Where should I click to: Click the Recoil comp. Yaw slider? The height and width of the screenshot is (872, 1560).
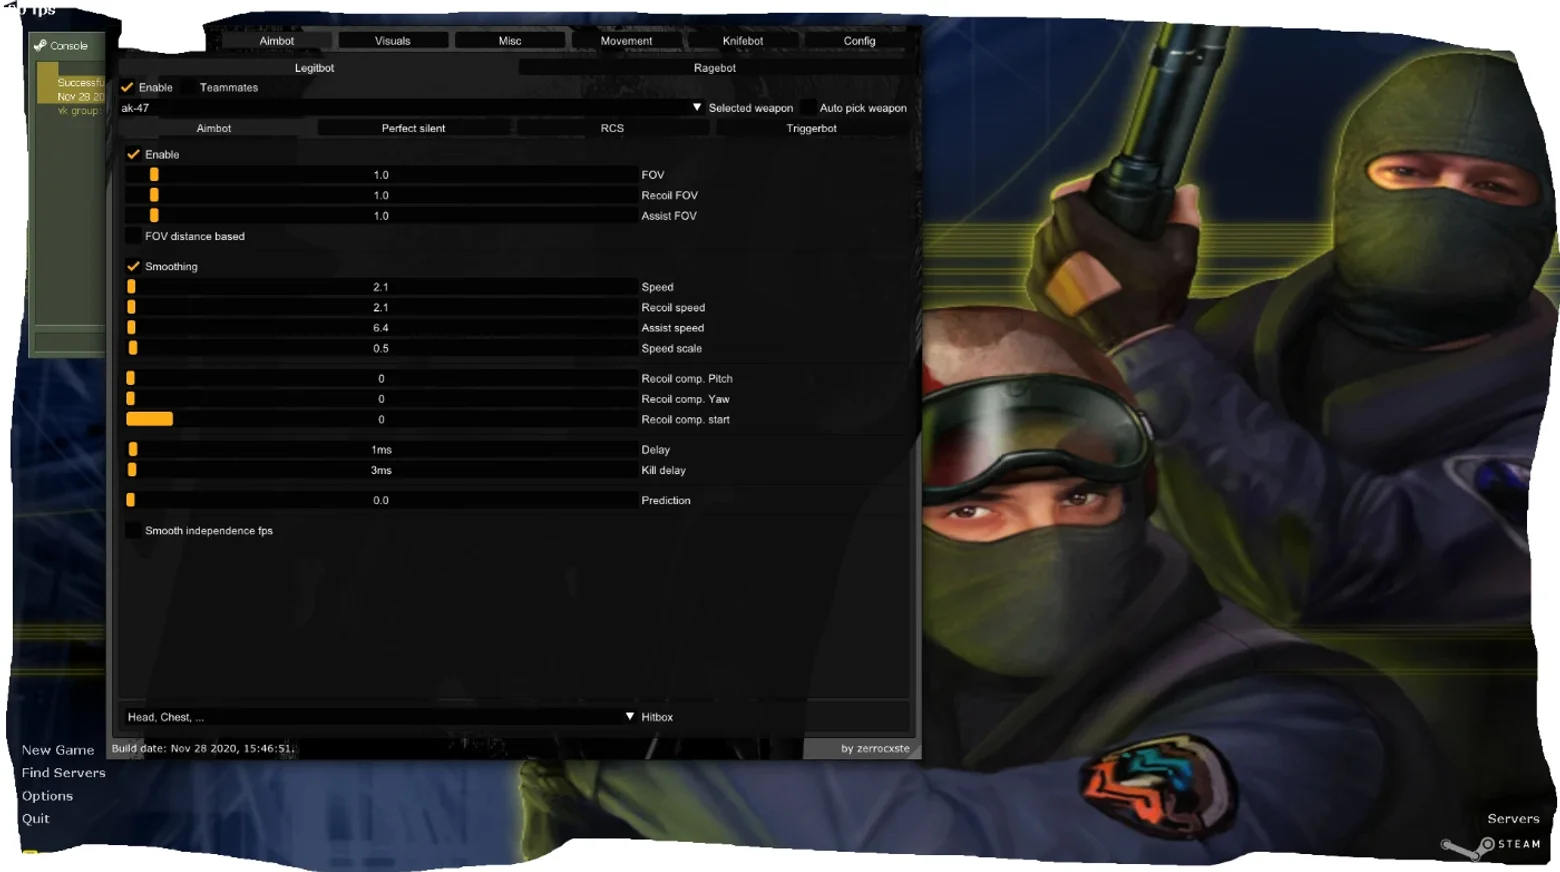coord(381,399)
